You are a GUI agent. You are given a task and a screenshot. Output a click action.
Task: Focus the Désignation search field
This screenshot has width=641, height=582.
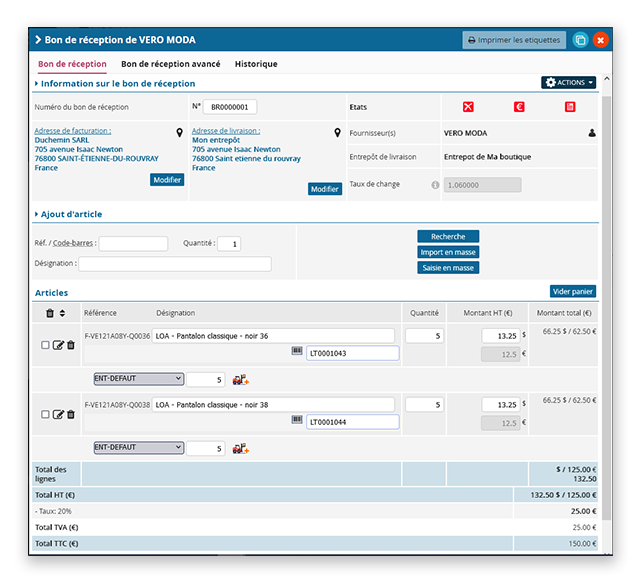(x=175, y=264)
